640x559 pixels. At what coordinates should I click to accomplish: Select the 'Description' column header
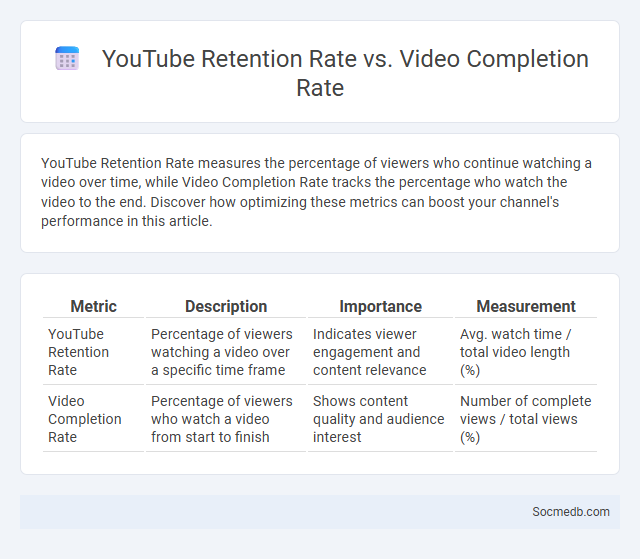click(226, 306)
